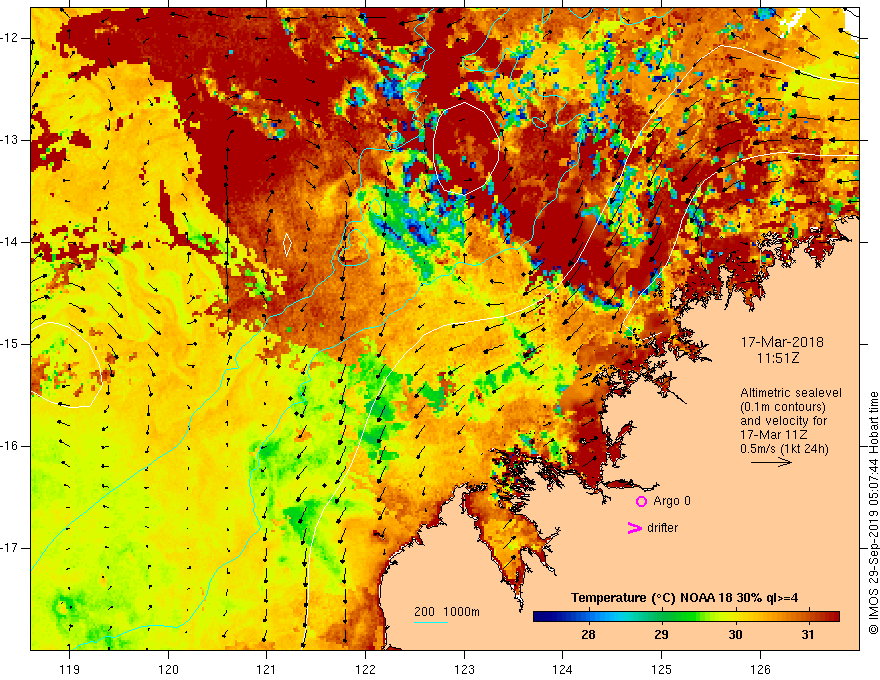Click the color bar value '29'
Screen dimensions: 880x680
coord(661,635)
